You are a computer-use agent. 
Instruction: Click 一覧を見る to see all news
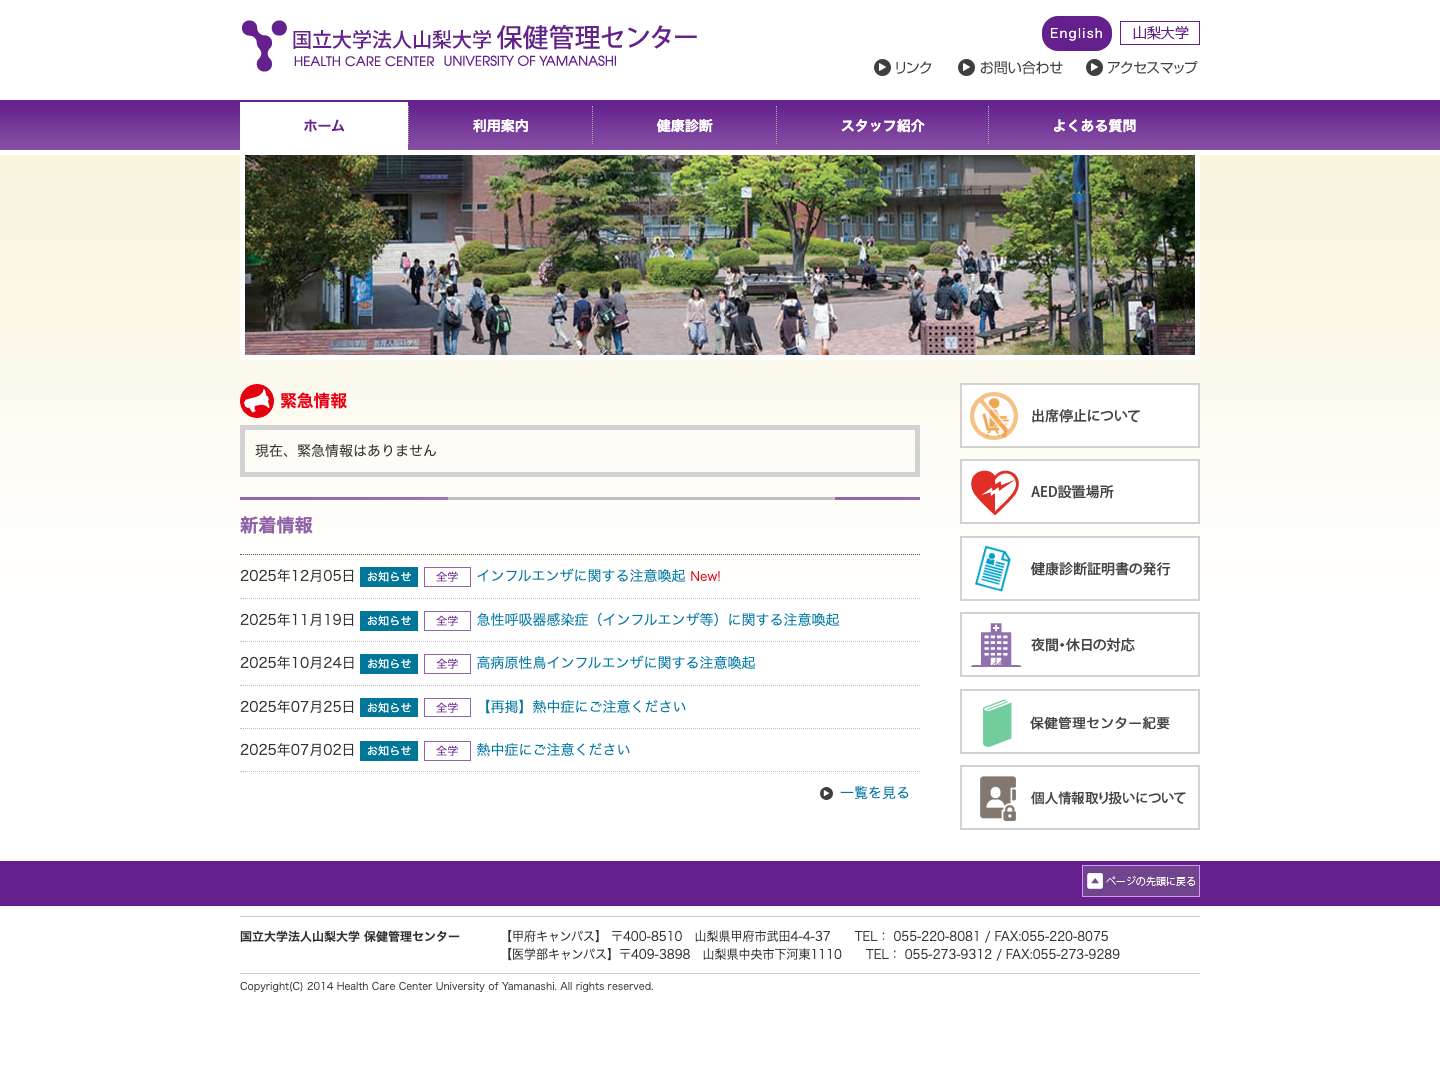pyautogui.click(x=874, y=792)
